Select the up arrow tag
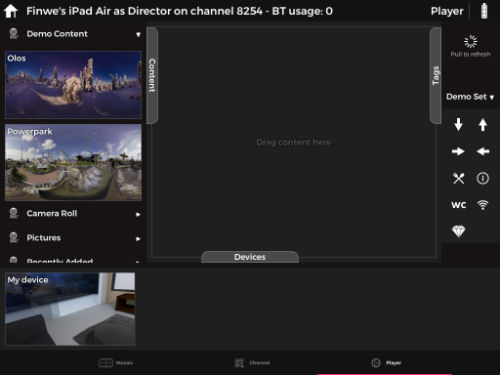The height and width of the screenshot is (375, 500). (x=483, y=125)
